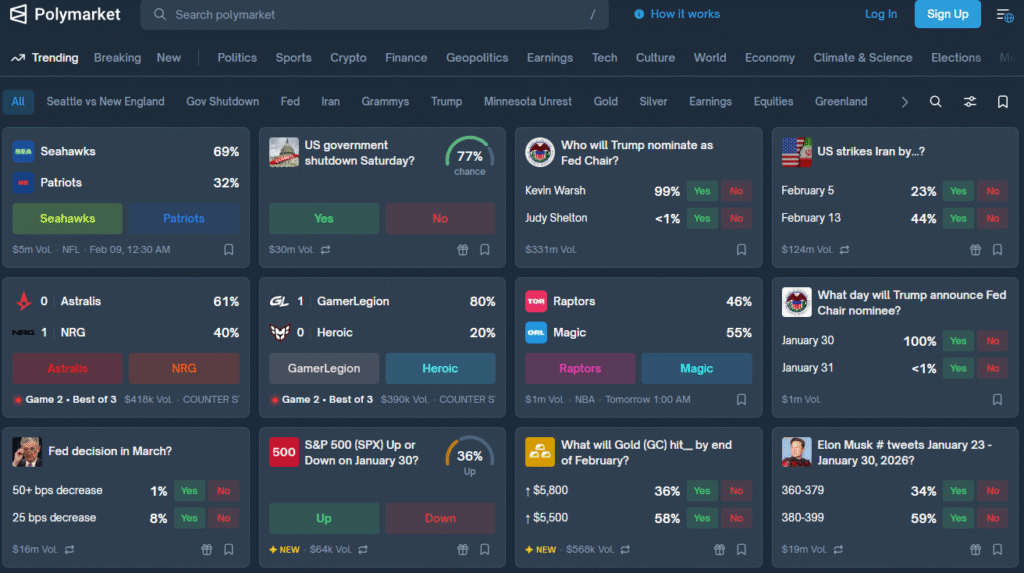Choose No on government shutdown Saturday
This screenshot has width=1024, height=573.
coord(440,219)
